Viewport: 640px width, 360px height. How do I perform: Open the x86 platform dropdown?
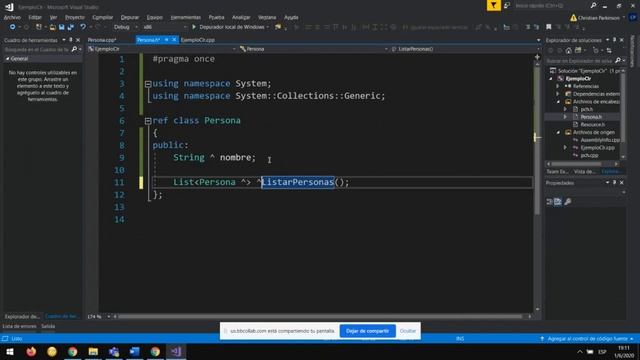[165, 27]
